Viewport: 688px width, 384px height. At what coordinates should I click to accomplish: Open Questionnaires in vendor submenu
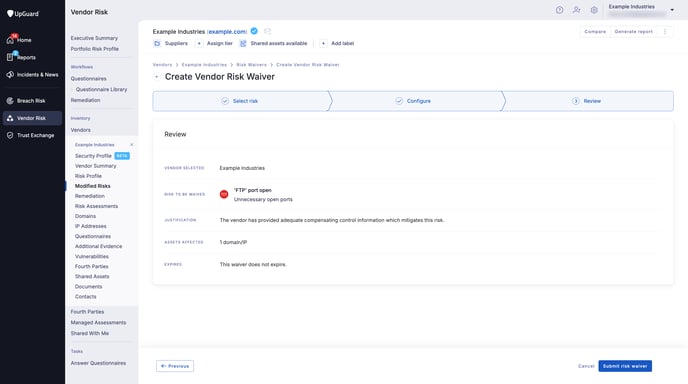[93, 237]
